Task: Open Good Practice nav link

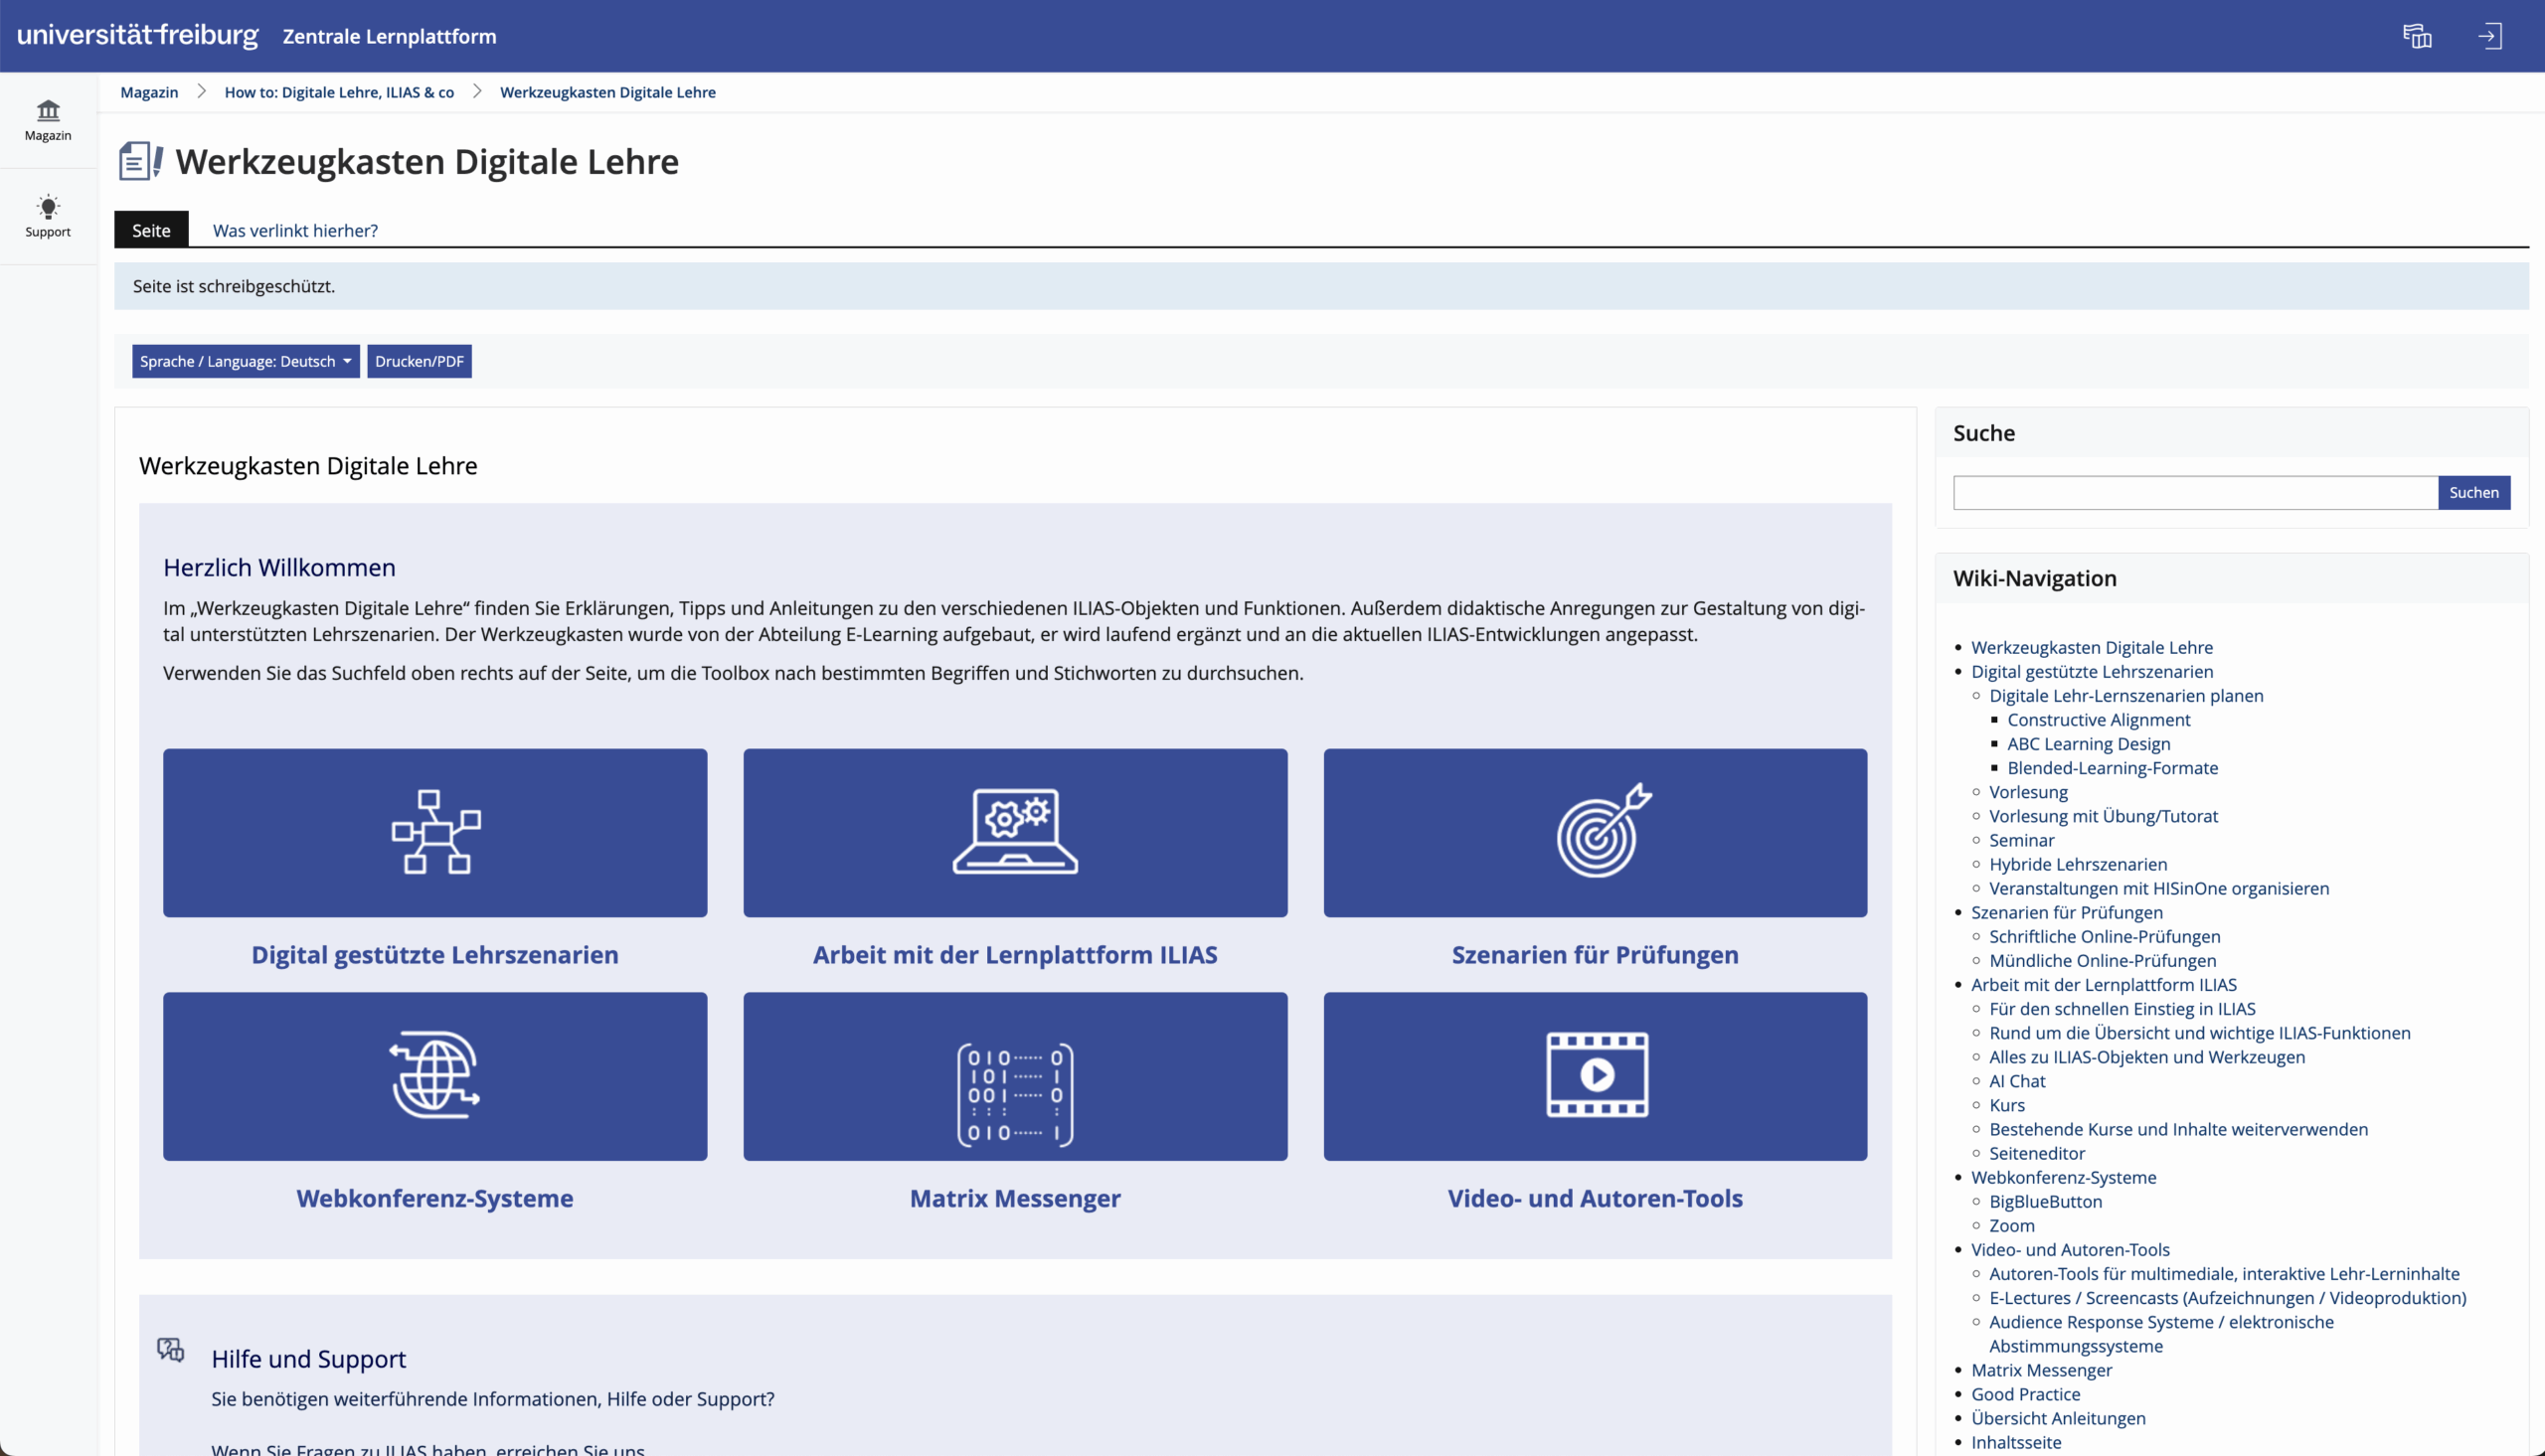Action: coord(2025,1394)
